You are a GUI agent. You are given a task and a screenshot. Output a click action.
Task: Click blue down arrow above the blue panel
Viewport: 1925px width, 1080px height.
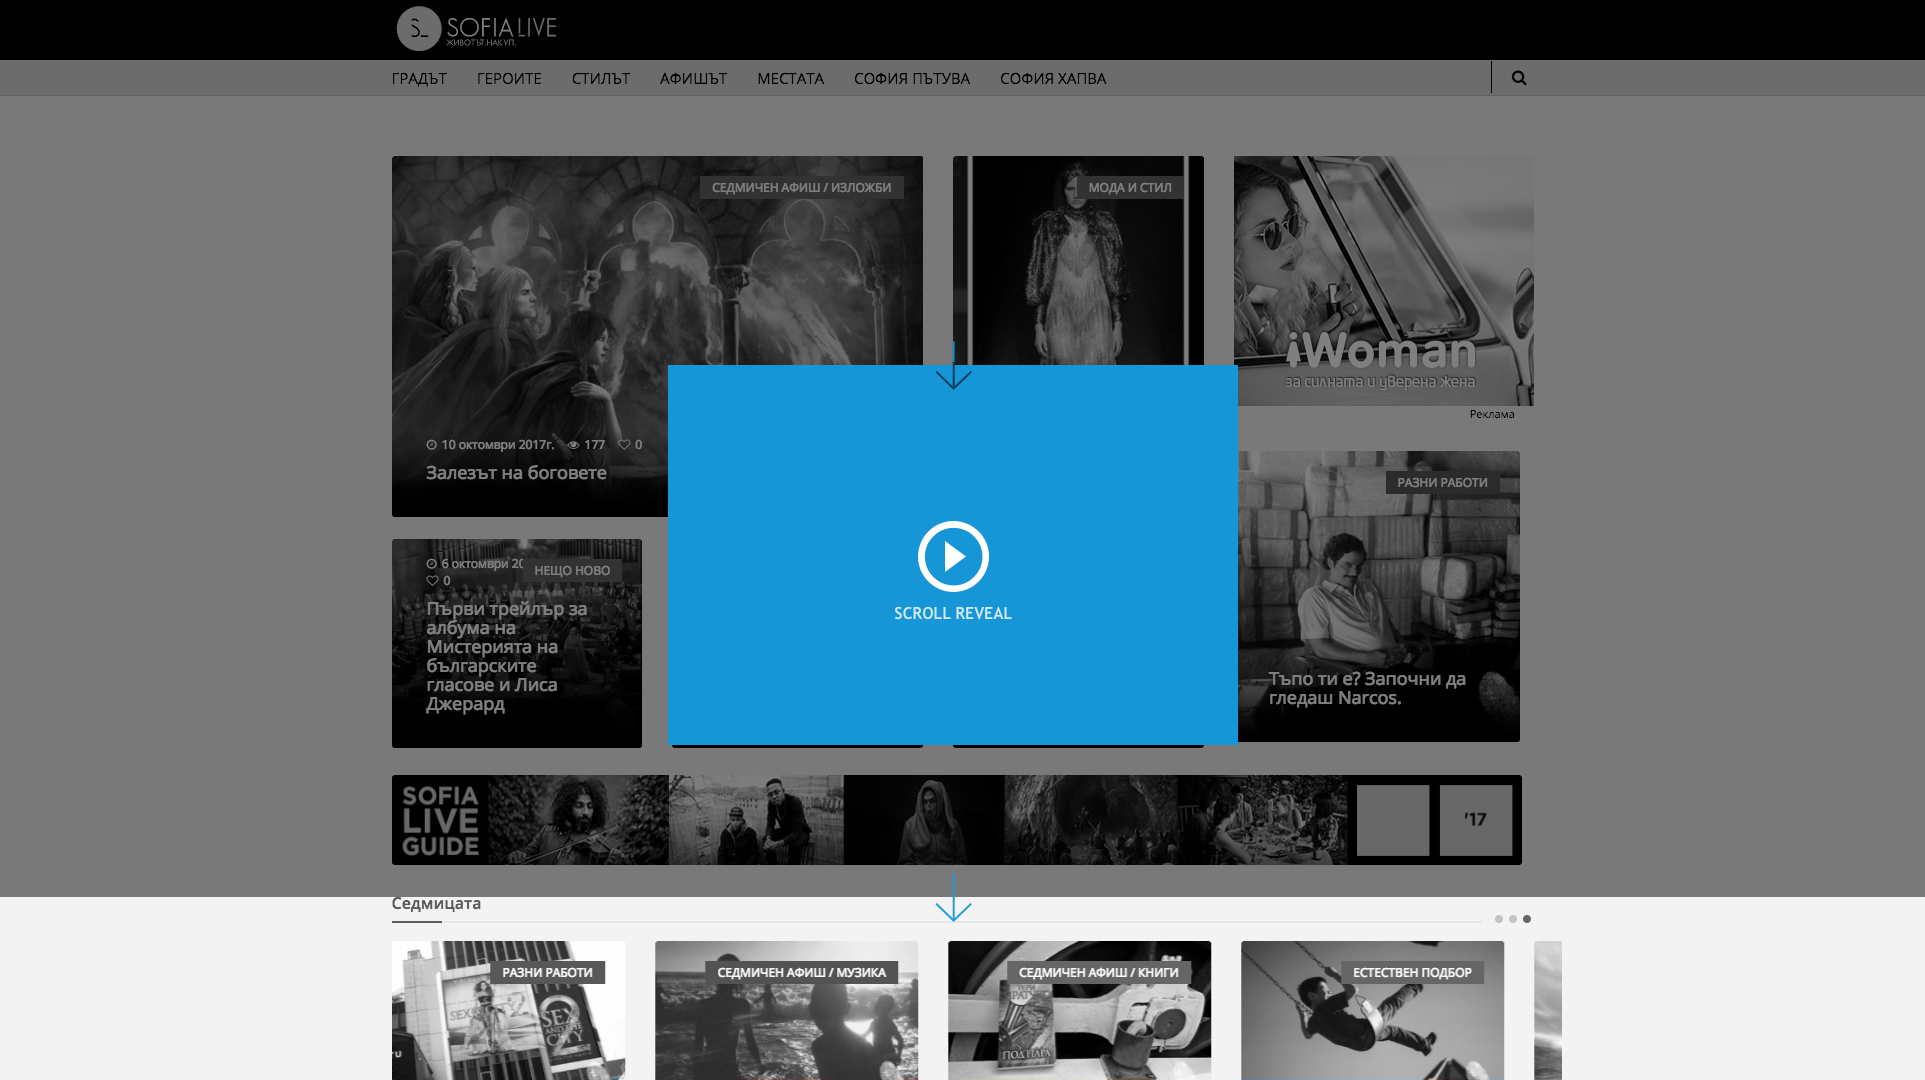tap(953, 366)
